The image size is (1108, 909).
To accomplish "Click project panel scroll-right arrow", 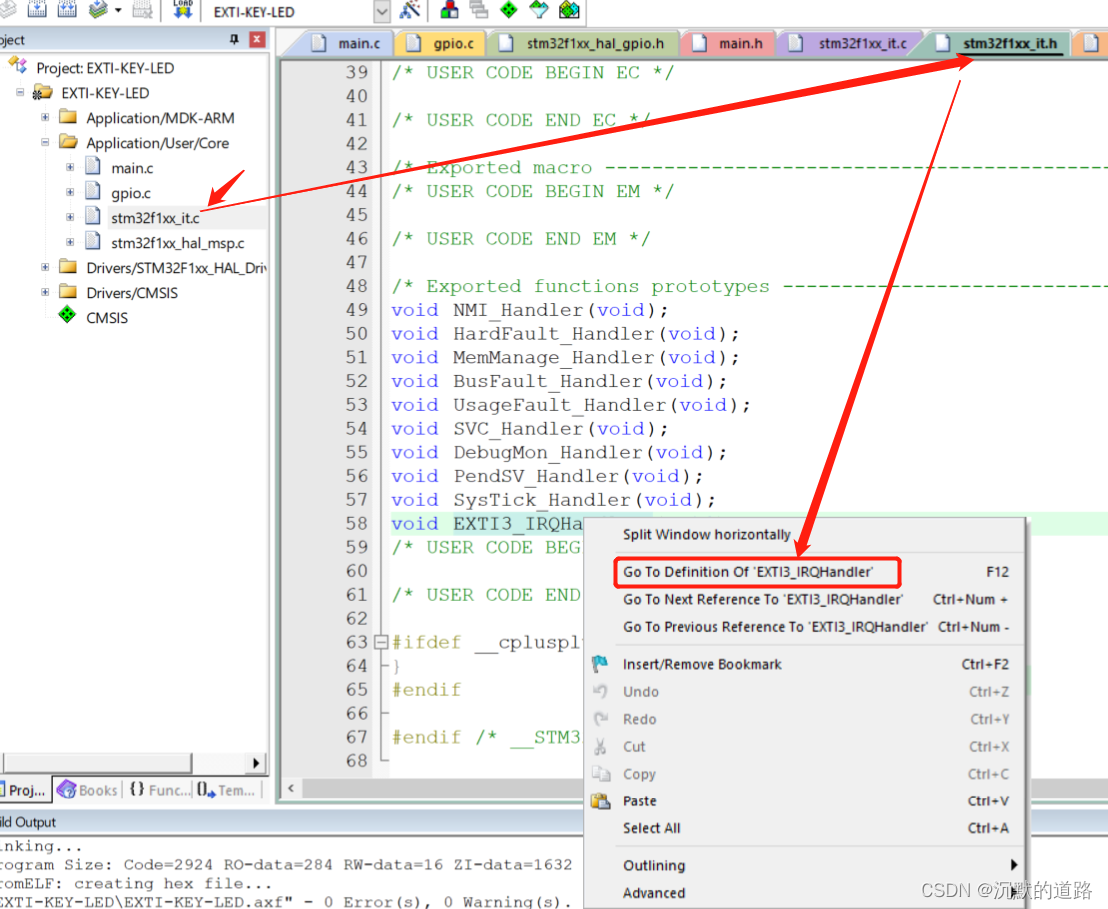I will click(256, 763).
